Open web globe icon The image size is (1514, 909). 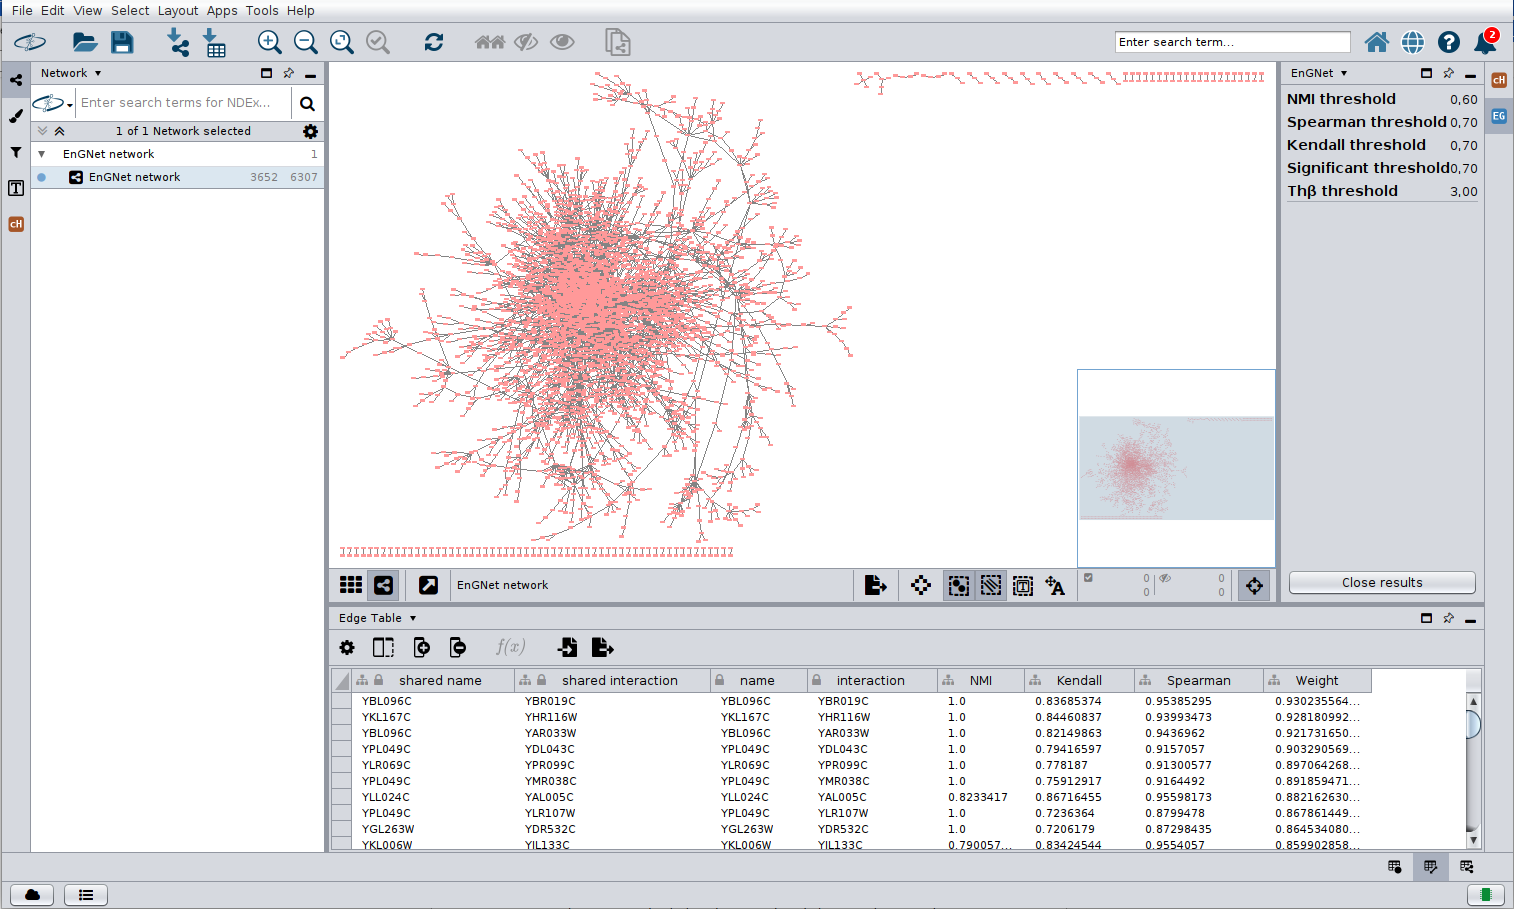pos(1413,42)
